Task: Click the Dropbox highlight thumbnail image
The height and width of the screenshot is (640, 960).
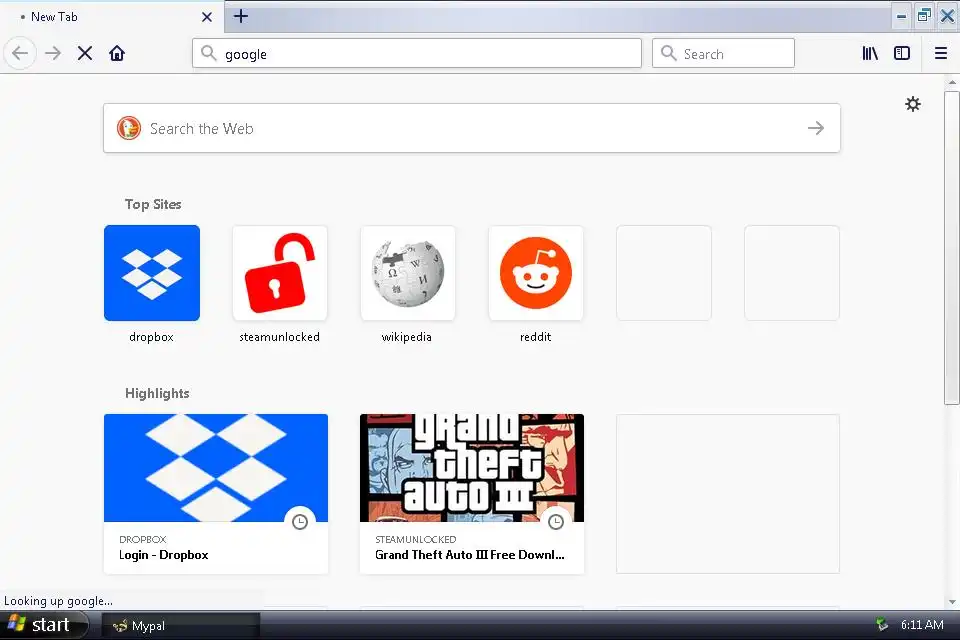Action: tap(216, 468)
